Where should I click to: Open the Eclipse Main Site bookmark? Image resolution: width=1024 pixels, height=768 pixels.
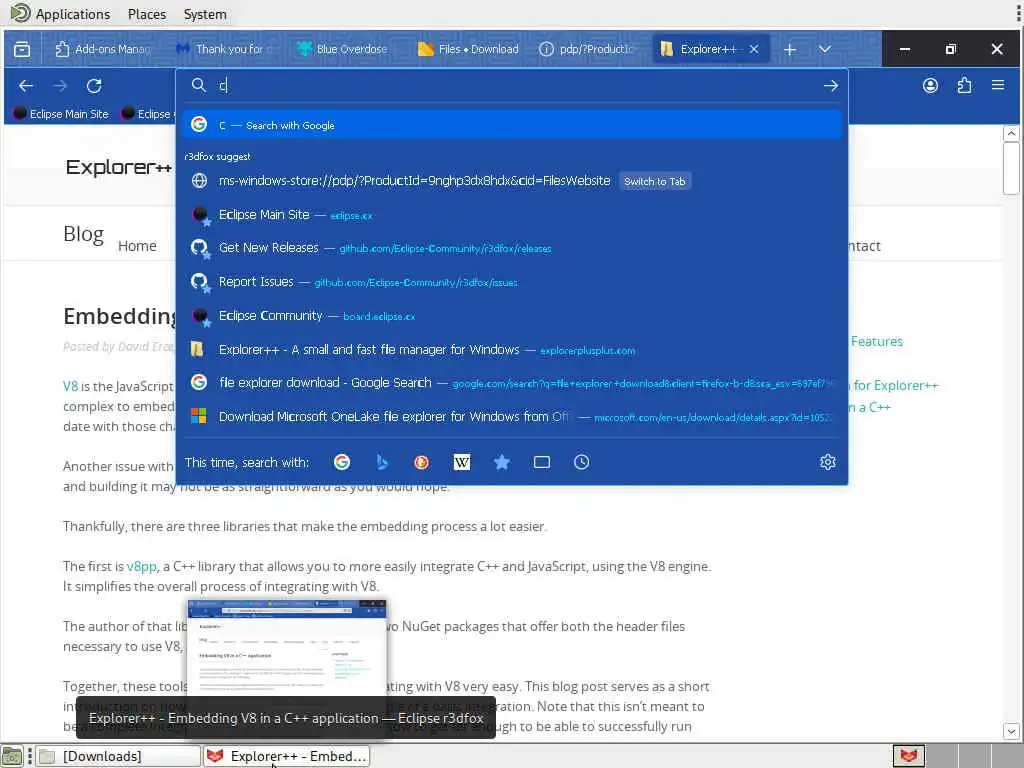click(x=61, y=114)
